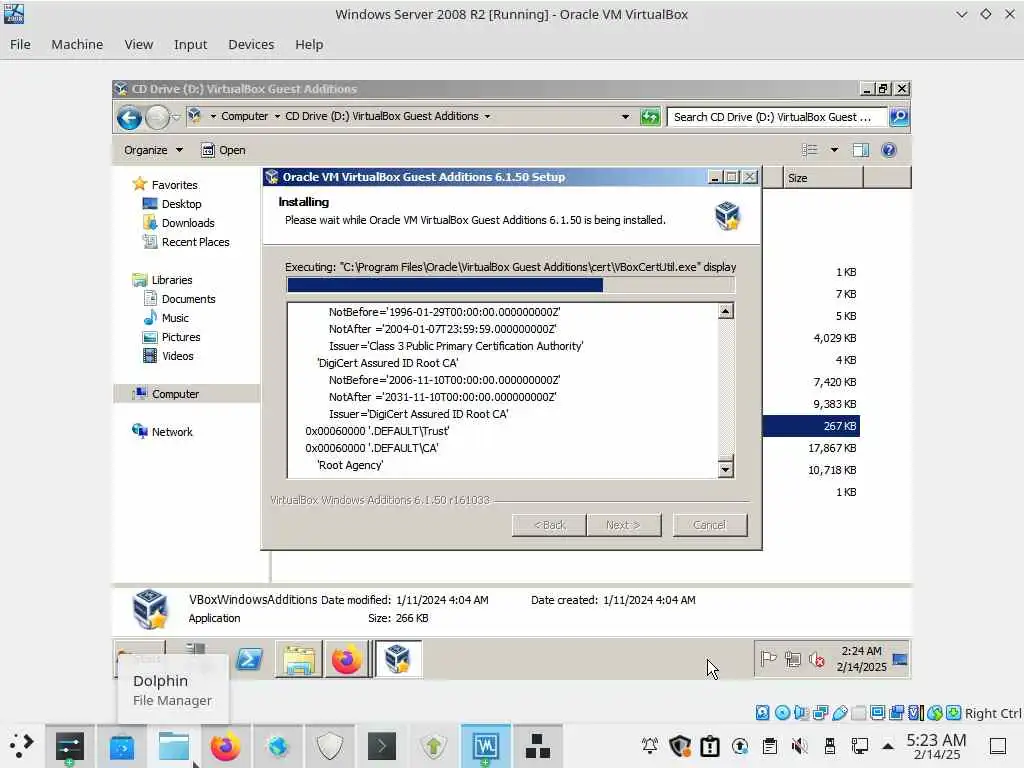1024x768 pixels.
Task: Expand the host system tray hidden icons arrow
Action: coord(888,746)
